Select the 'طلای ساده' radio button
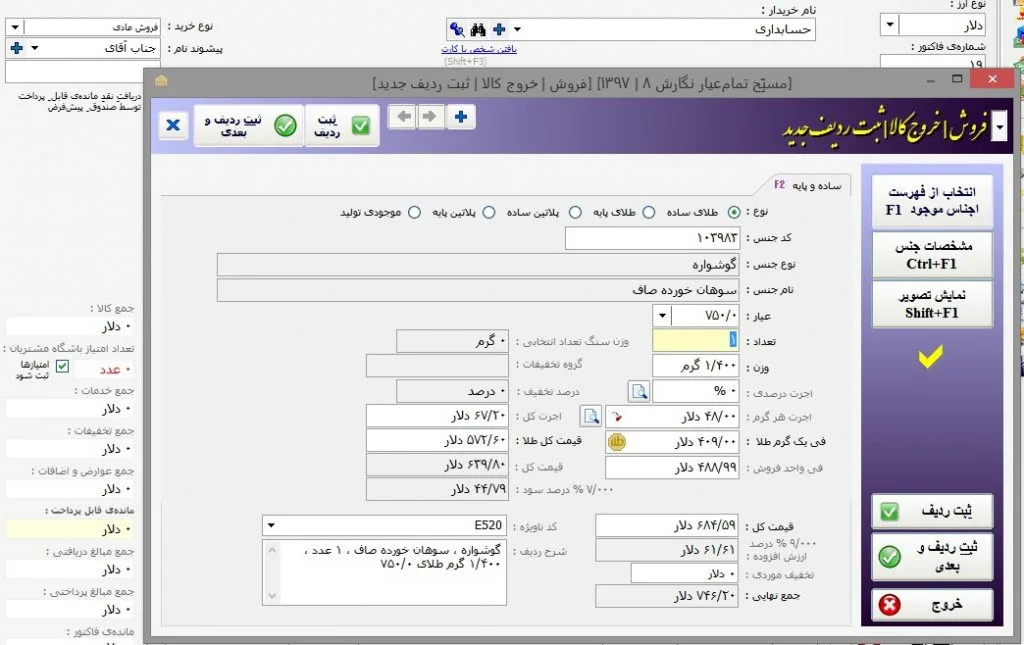 [734, 212]
